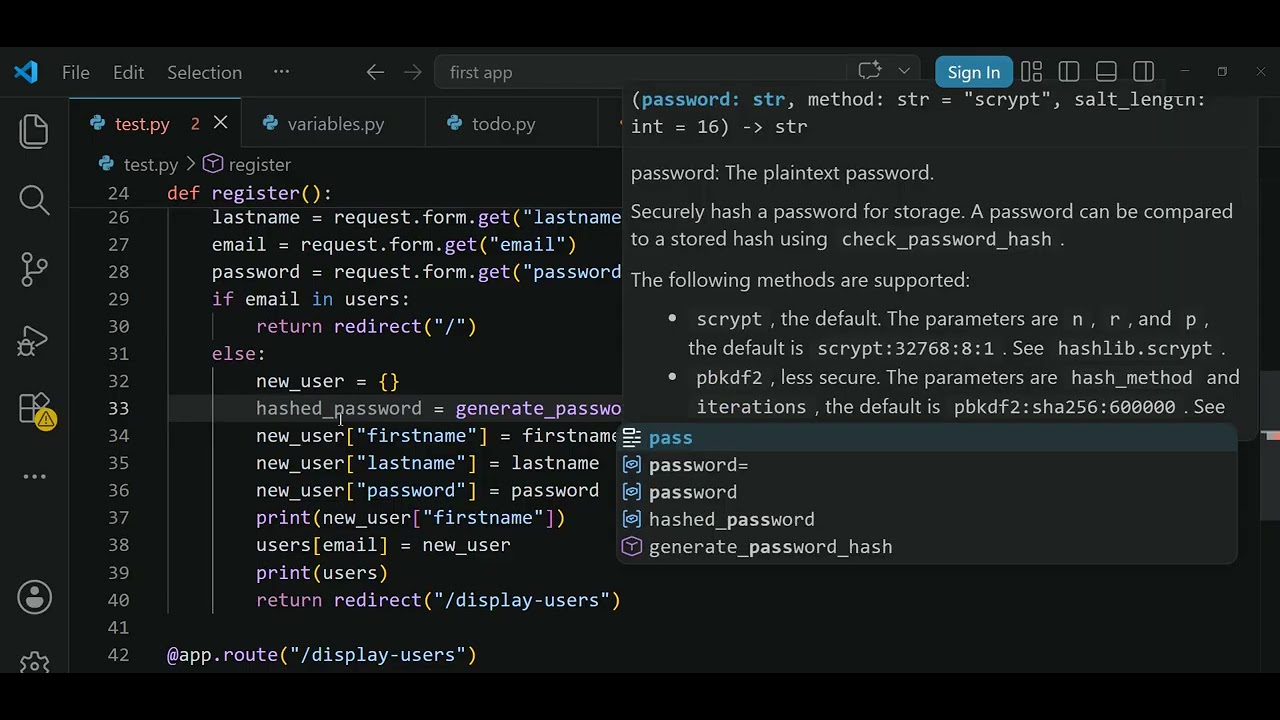
Task: Click the def register sticky scroll line
Action: coord(249,193)
